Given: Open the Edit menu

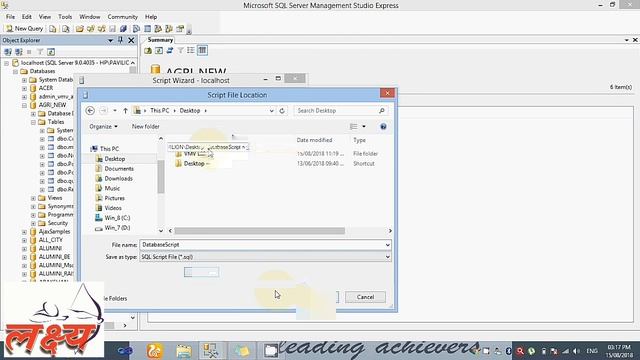Looking at the screenshot, I should (x=27, y=17).
